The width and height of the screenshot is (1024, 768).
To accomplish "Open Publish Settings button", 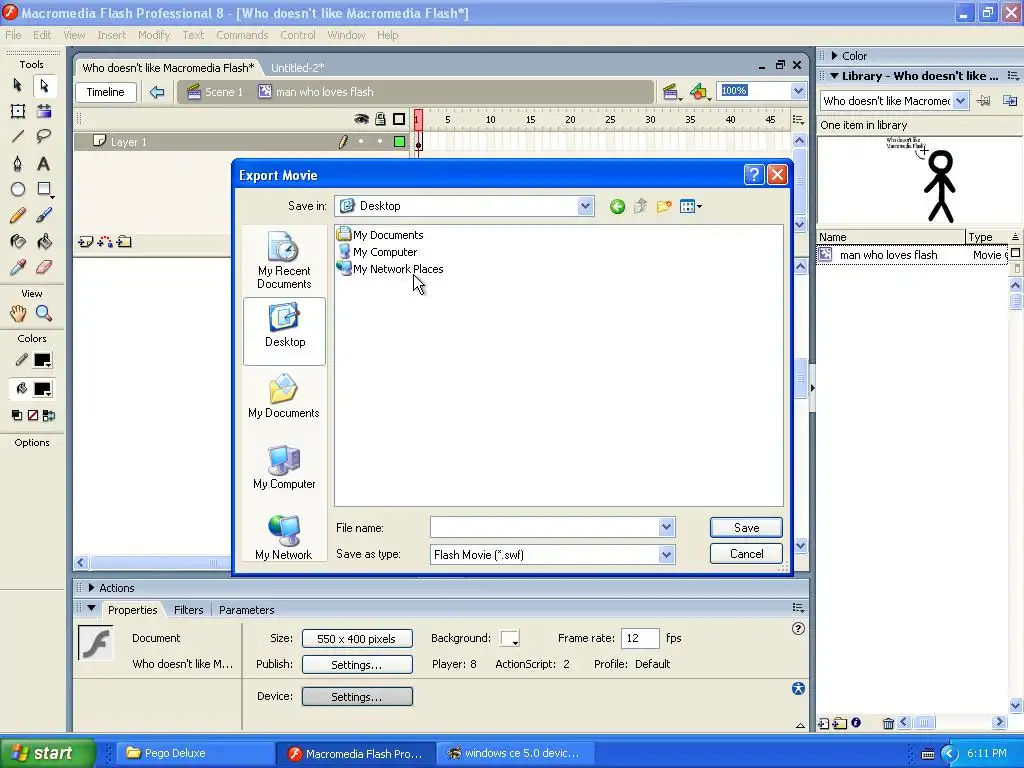I will (357, 665).
